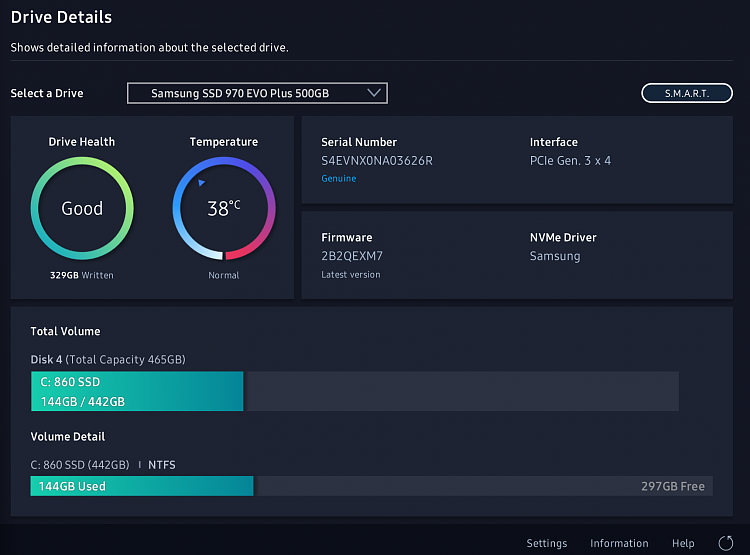Image resolution: width=750 pixels, height=555 pixels.
Task: Click the Drive Health Good gauge
Action: tap(82, 209)
